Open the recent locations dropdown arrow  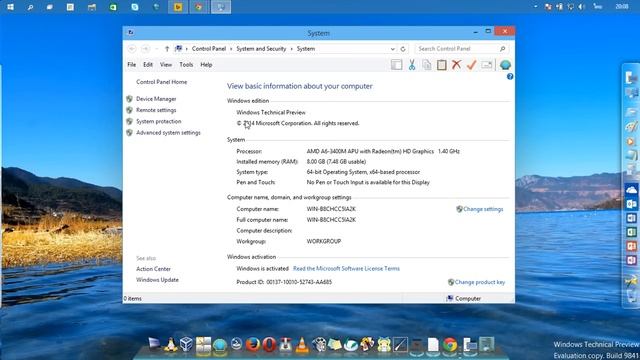(x=156, y=49)
